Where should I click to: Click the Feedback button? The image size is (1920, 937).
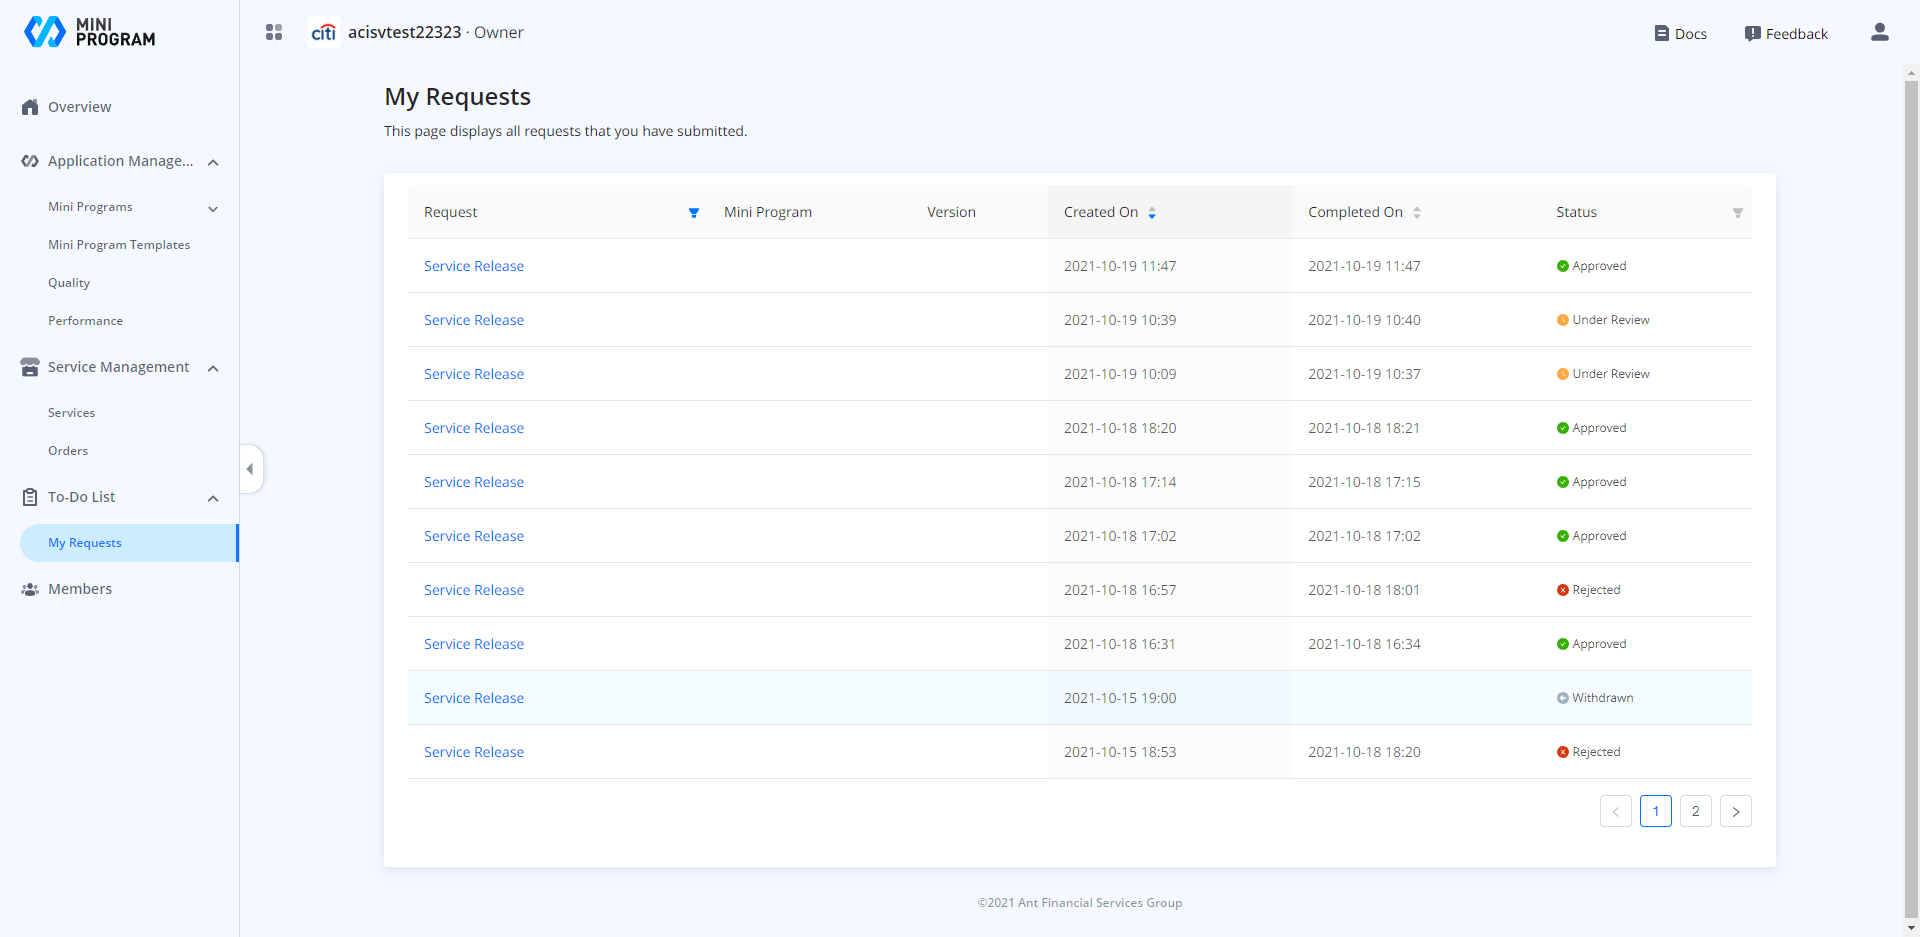pos(1786,34)
